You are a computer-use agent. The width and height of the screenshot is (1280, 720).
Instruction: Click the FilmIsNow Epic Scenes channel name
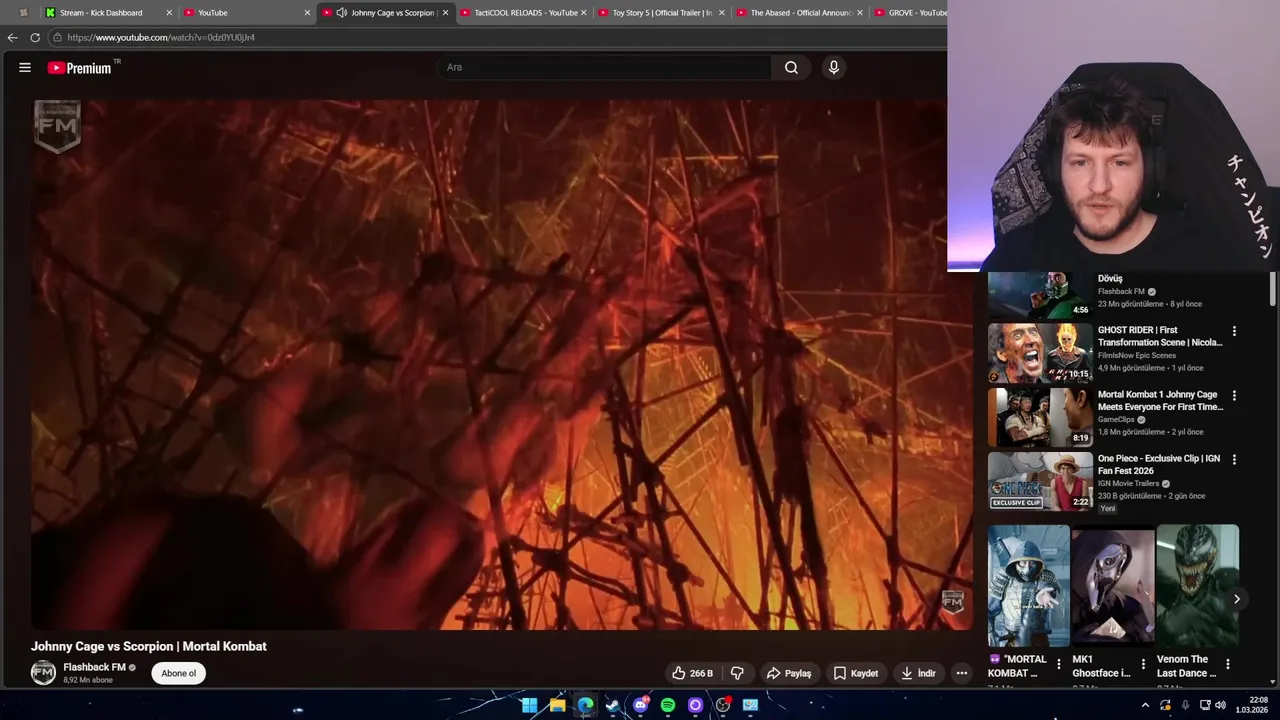pos(1137,355)
